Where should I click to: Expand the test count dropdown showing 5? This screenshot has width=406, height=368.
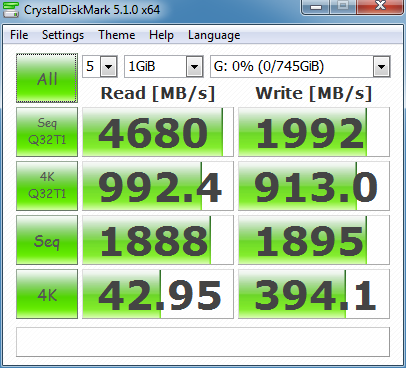tap(108, 67)
